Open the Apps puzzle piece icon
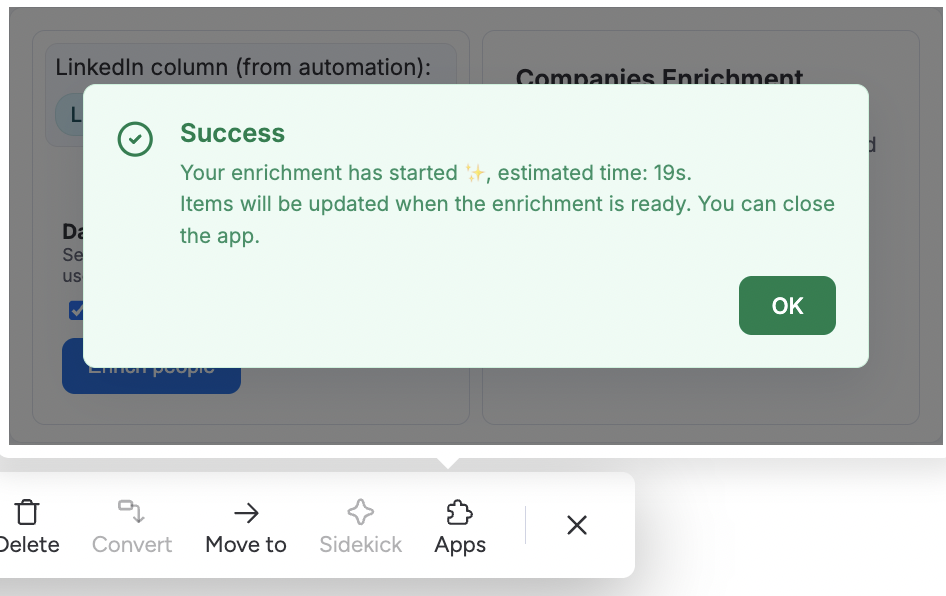Viewport: 946px width, 596px height. (460, 513)
